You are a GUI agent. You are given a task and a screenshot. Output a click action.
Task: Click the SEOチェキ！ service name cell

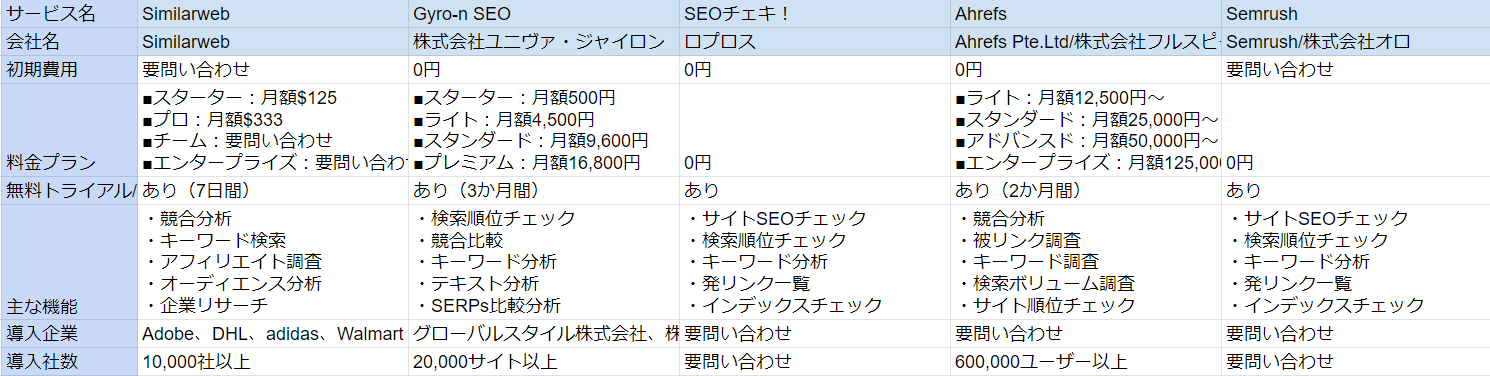[816, 15]
